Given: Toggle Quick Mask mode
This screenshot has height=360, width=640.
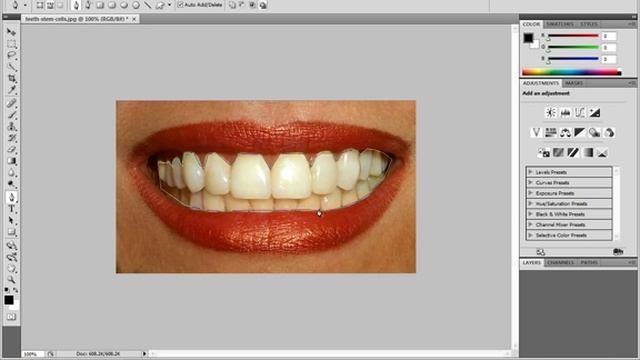Looking at the screenshot, I should 11,317.
